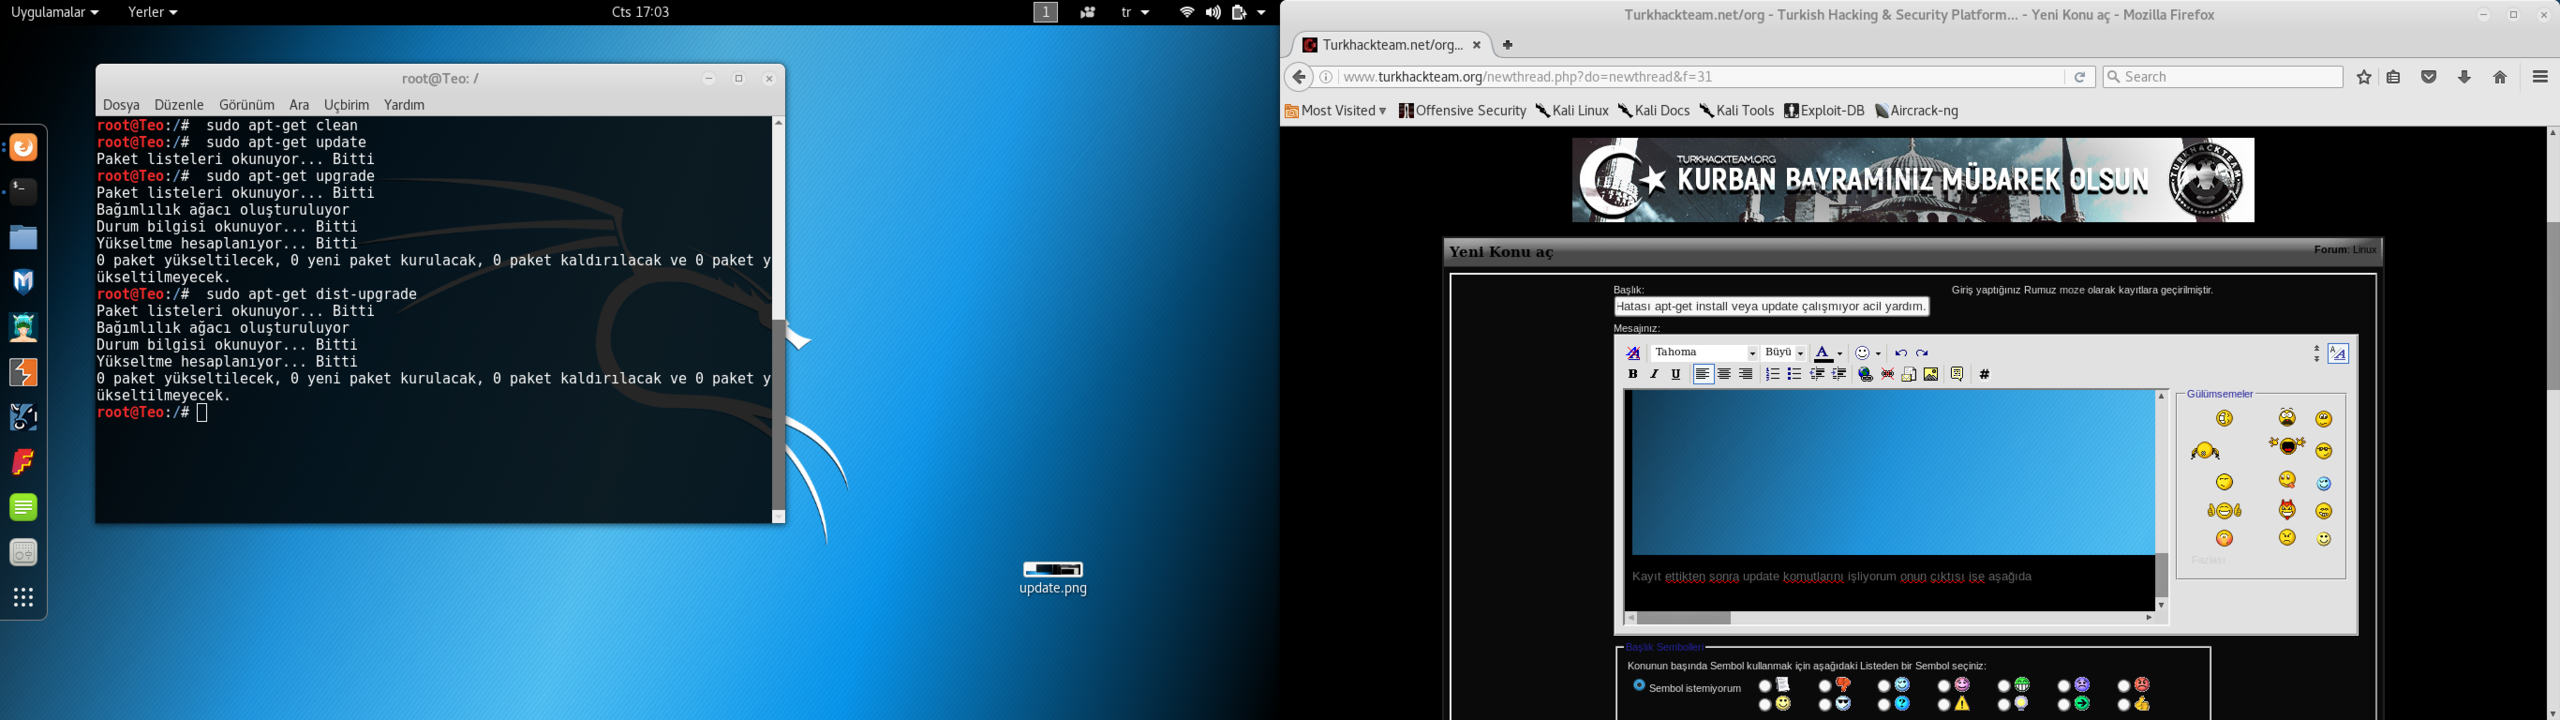Open the system power menu arrow
The height and width of the screenshot is (720, 2560).
tap(1261, 12)
